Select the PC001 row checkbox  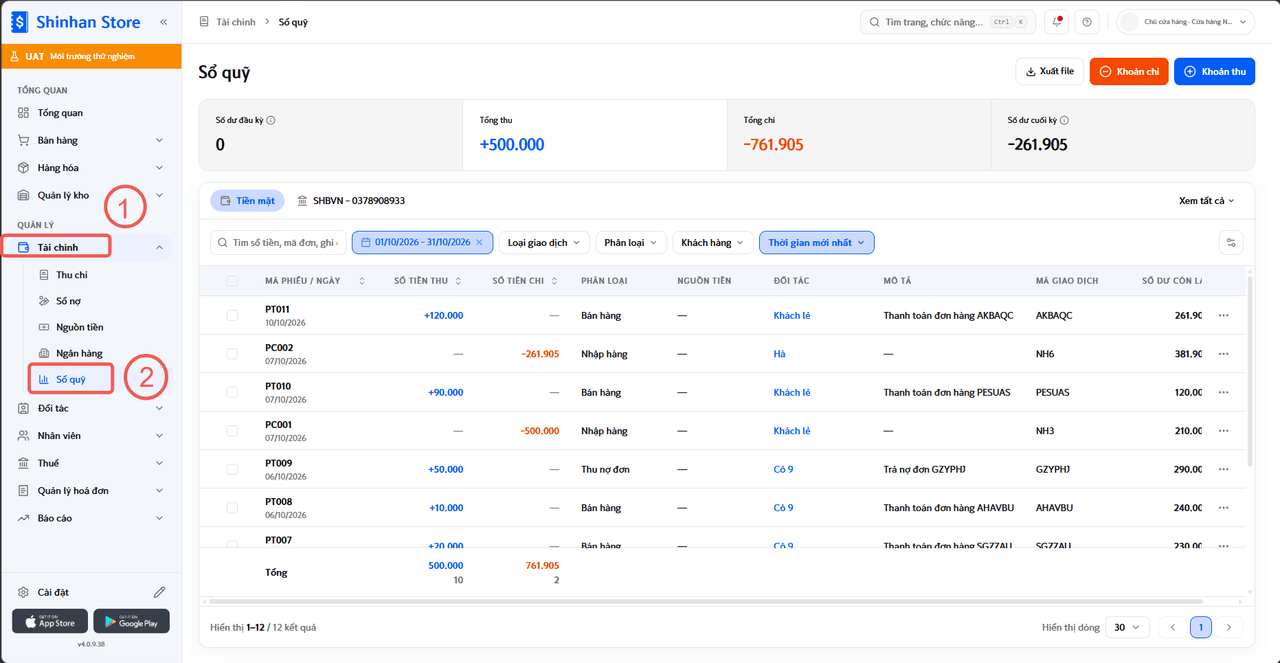(x=232, y=431)
